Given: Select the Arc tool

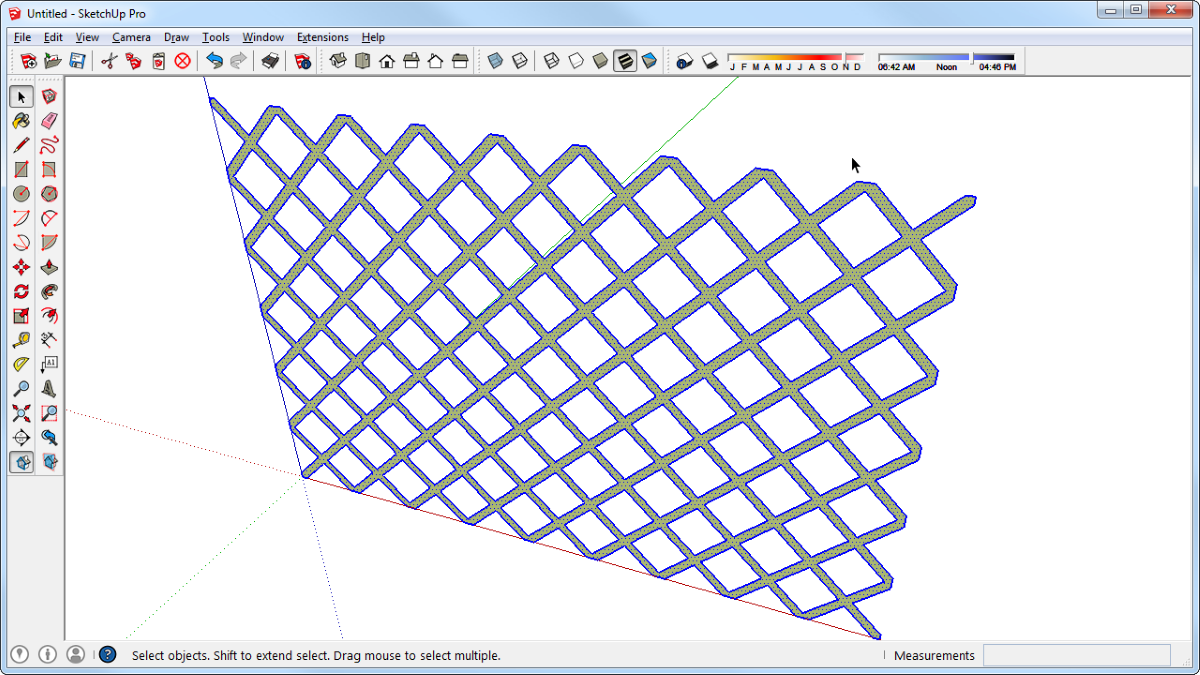Looking at the screenshot, I should 21,218.
